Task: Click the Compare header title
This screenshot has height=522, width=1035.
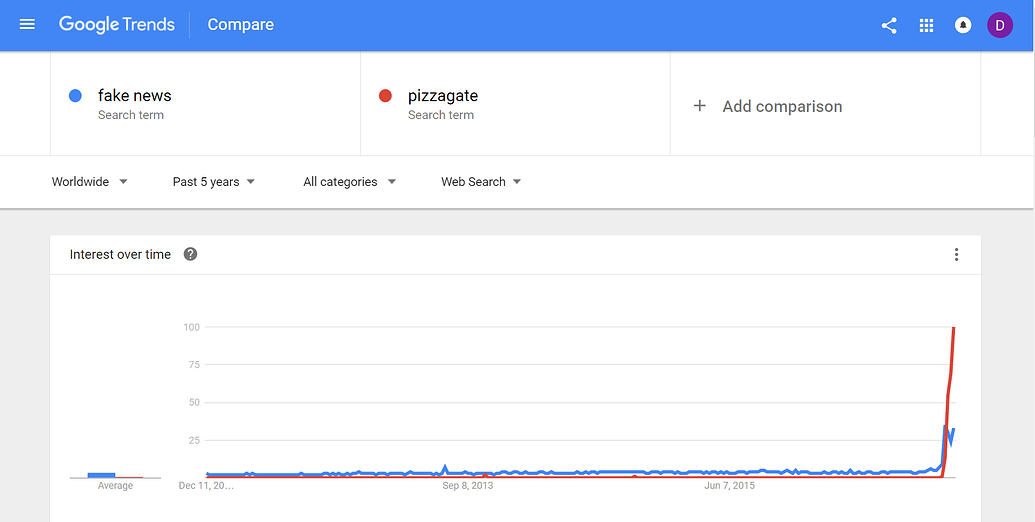Action: click(x=240, y=25)
